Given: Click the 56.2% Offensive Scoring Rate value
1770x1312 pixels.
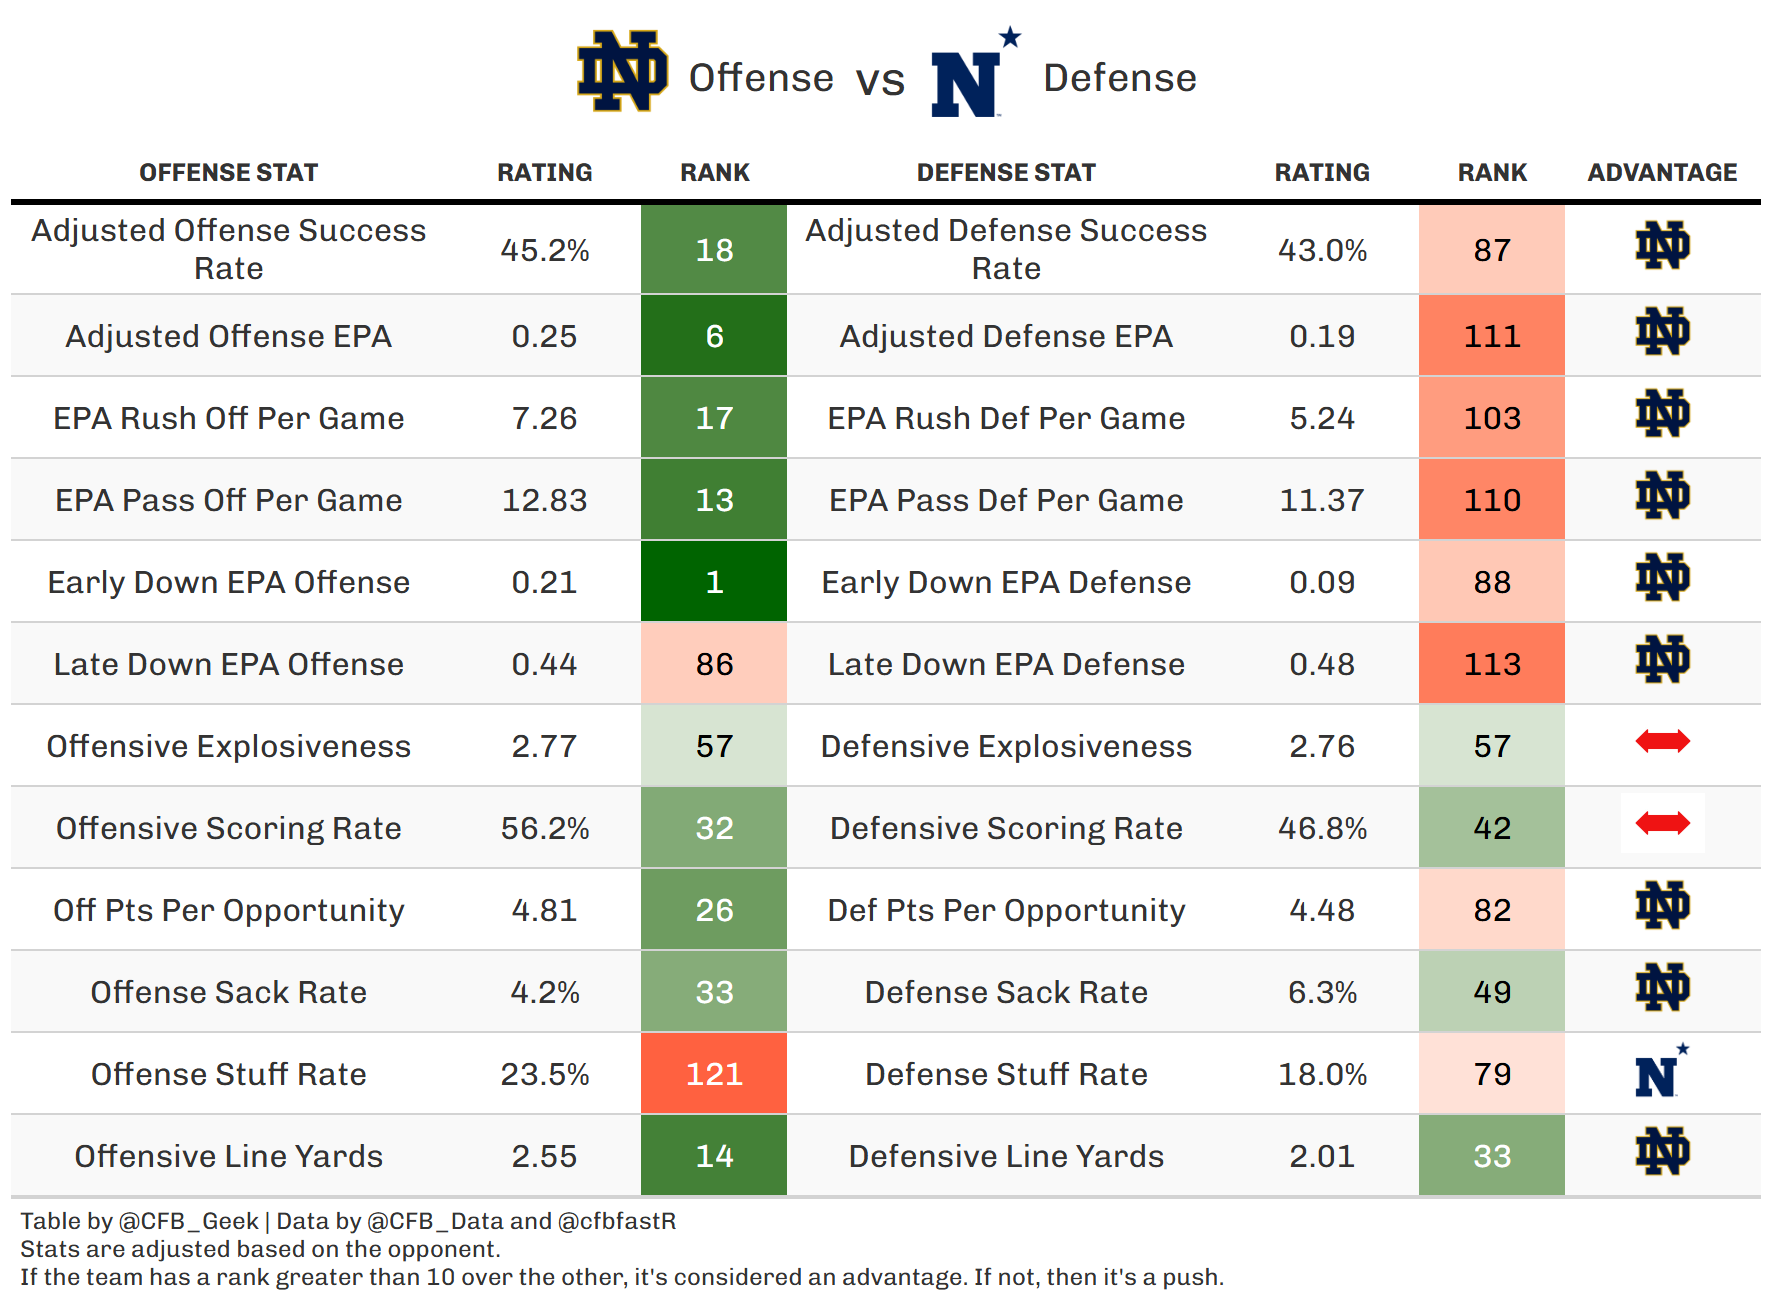Looking at the screenshot, I should click(x=545, y=828).
